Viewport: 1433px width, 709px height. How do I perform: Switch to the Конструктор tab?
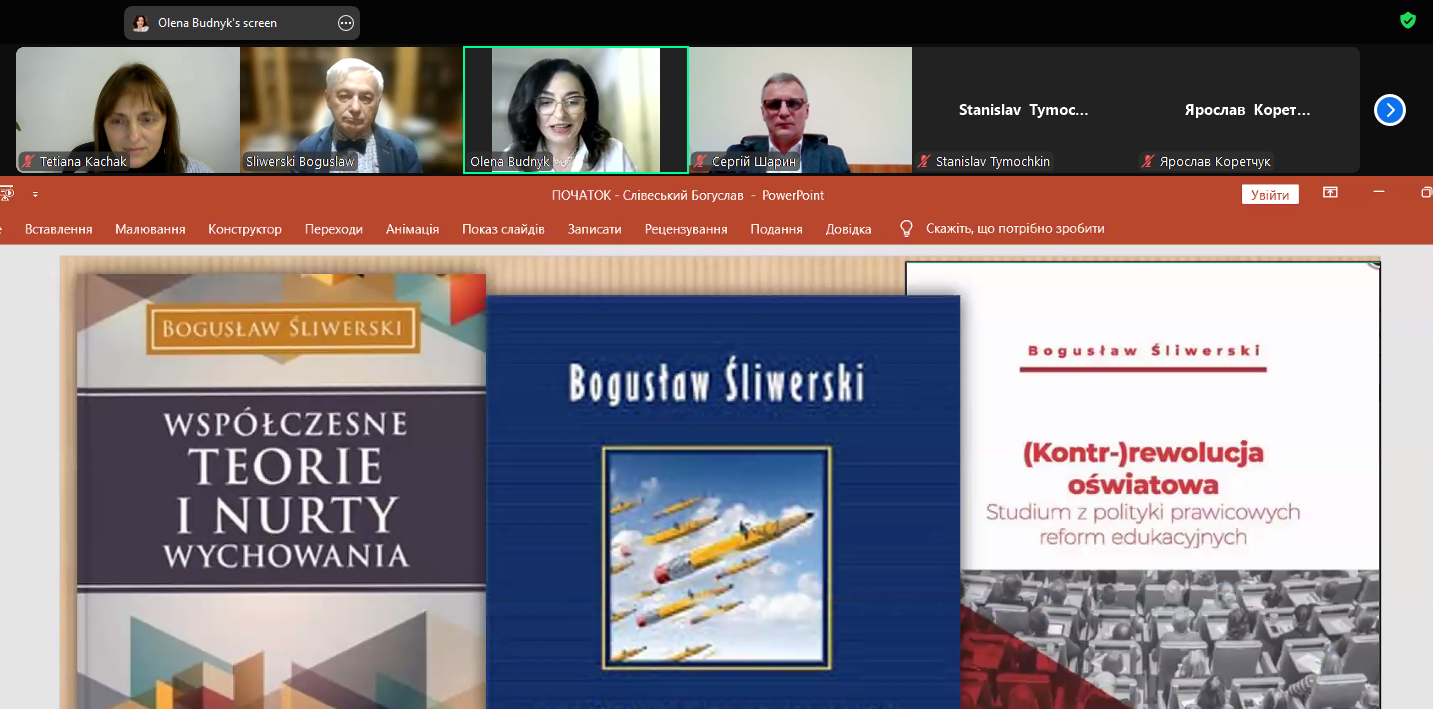pyautogui.click(x=245, y=229)
